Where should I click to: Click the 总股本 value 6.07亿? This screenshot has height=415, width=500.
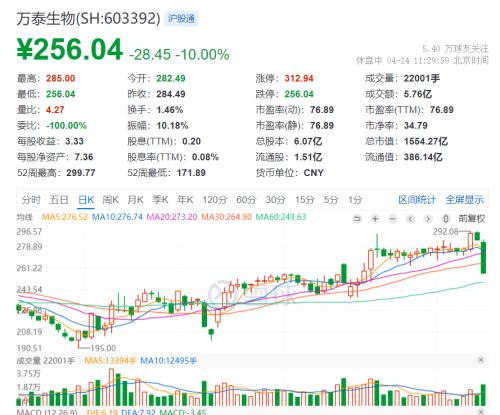click(308, 141)
